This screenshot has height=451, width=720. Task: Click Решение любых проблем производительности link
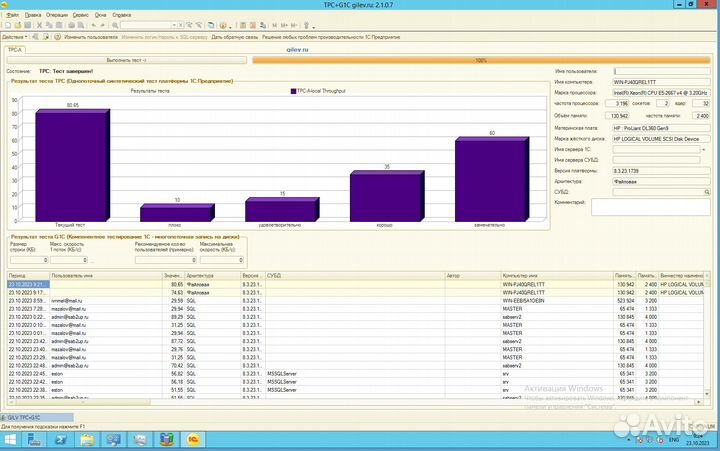click(x=331, y=37)
